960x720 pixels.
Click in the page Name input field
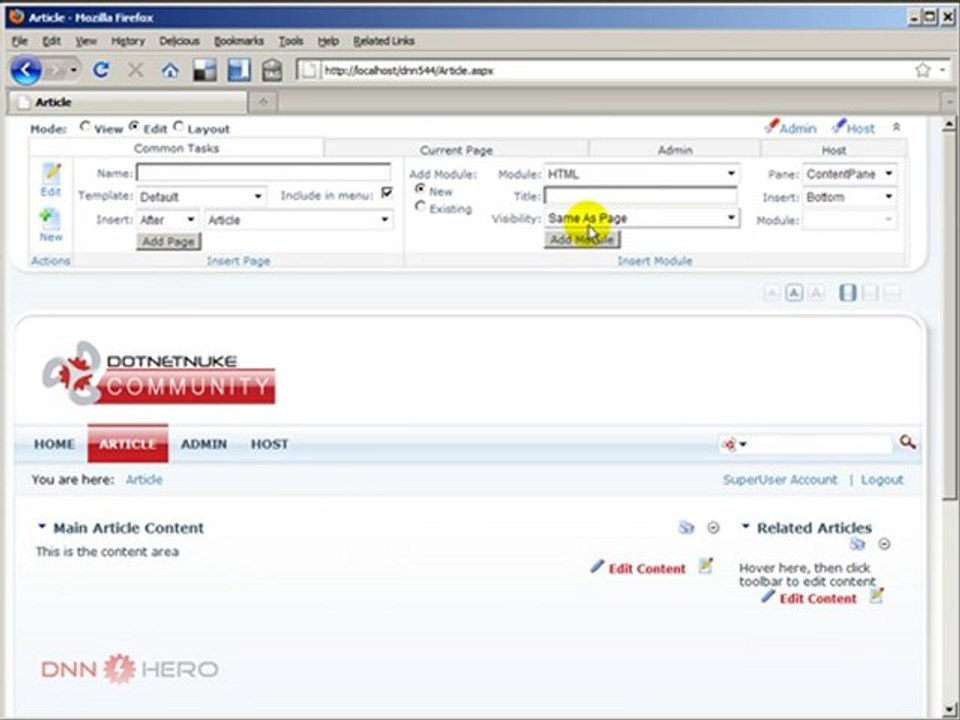pos(263,173)
